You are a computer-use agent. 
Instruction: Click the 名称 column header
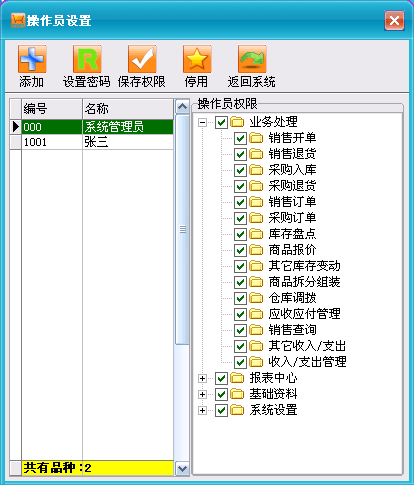tap(128, 109)
